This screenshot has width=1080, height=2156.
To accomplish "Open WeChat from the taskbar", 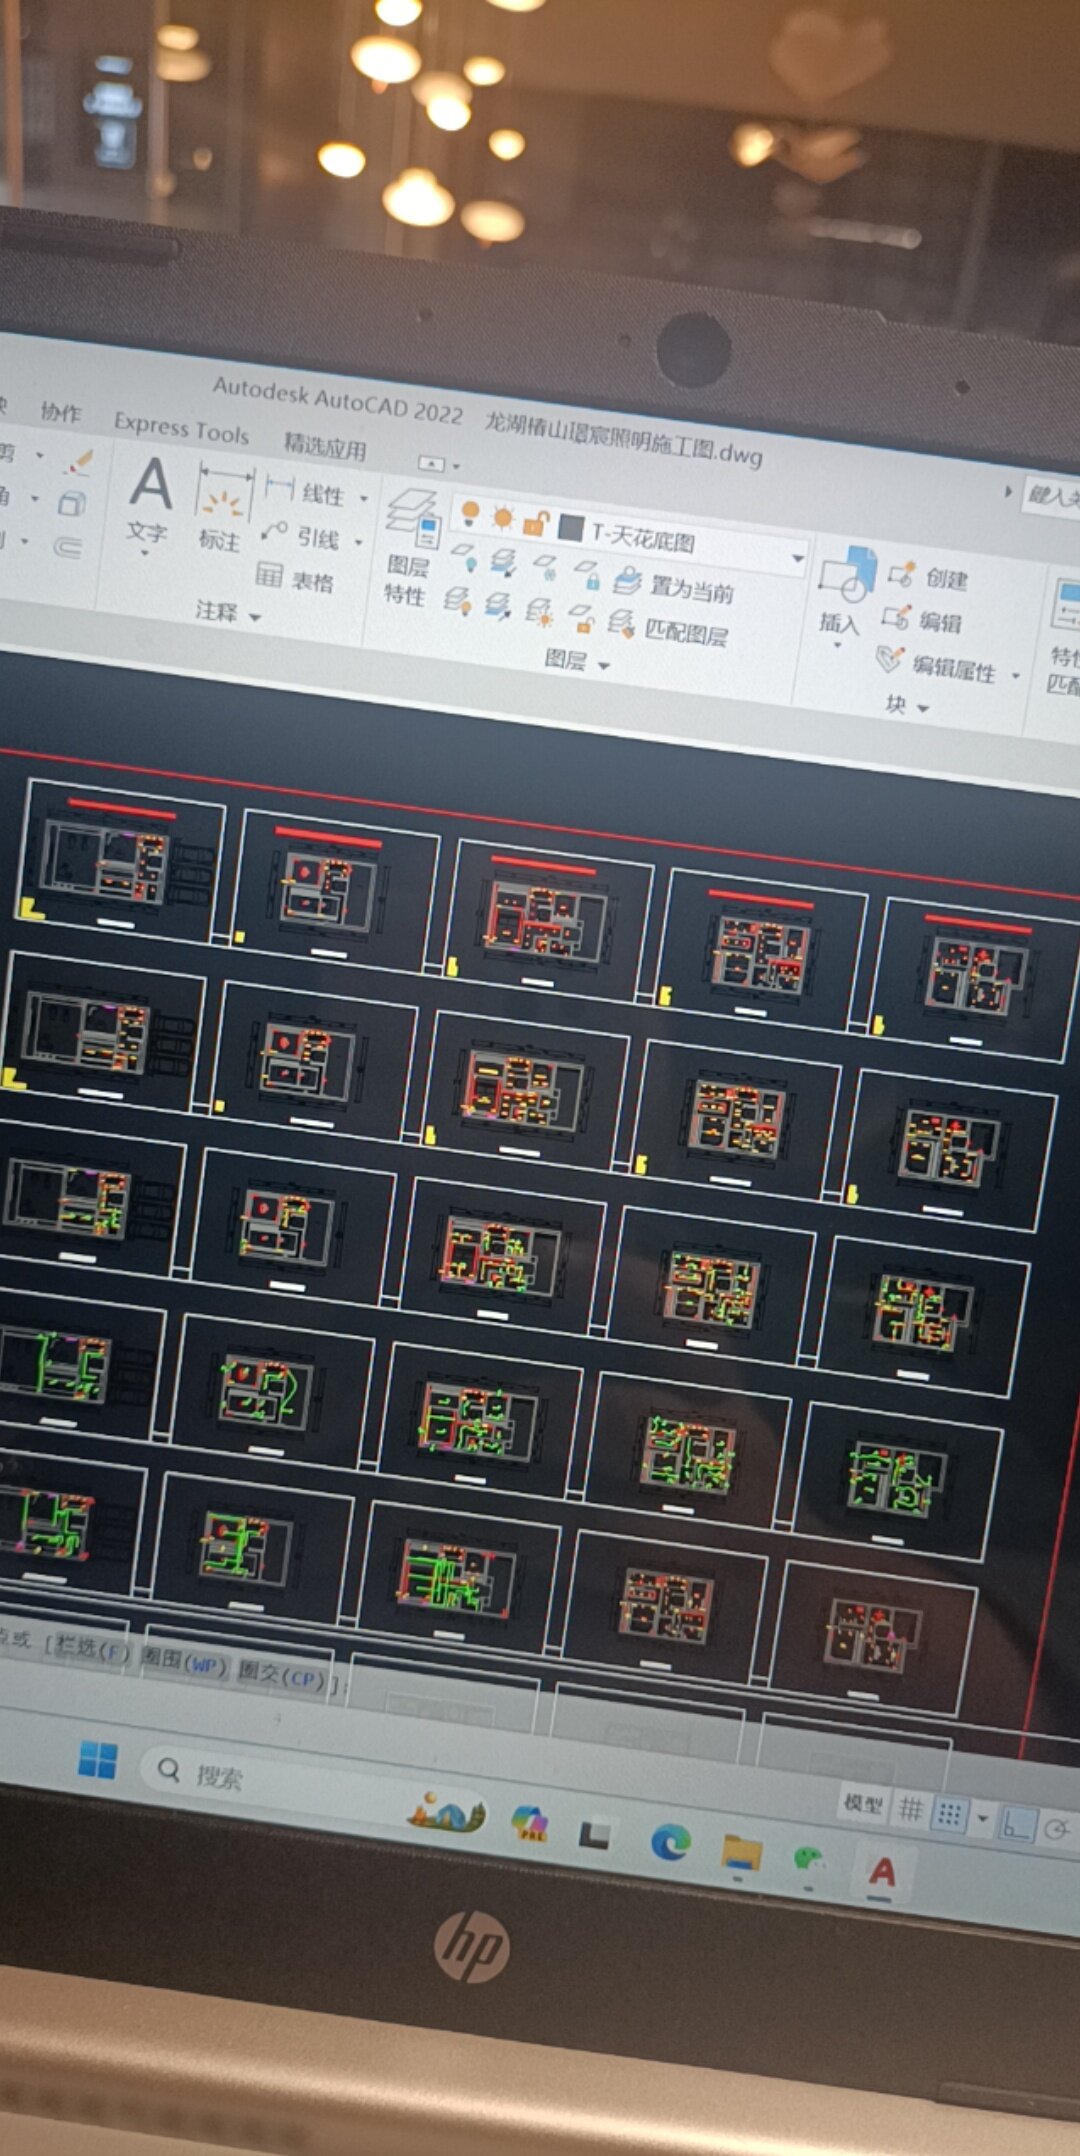I will pos(808,1860).
